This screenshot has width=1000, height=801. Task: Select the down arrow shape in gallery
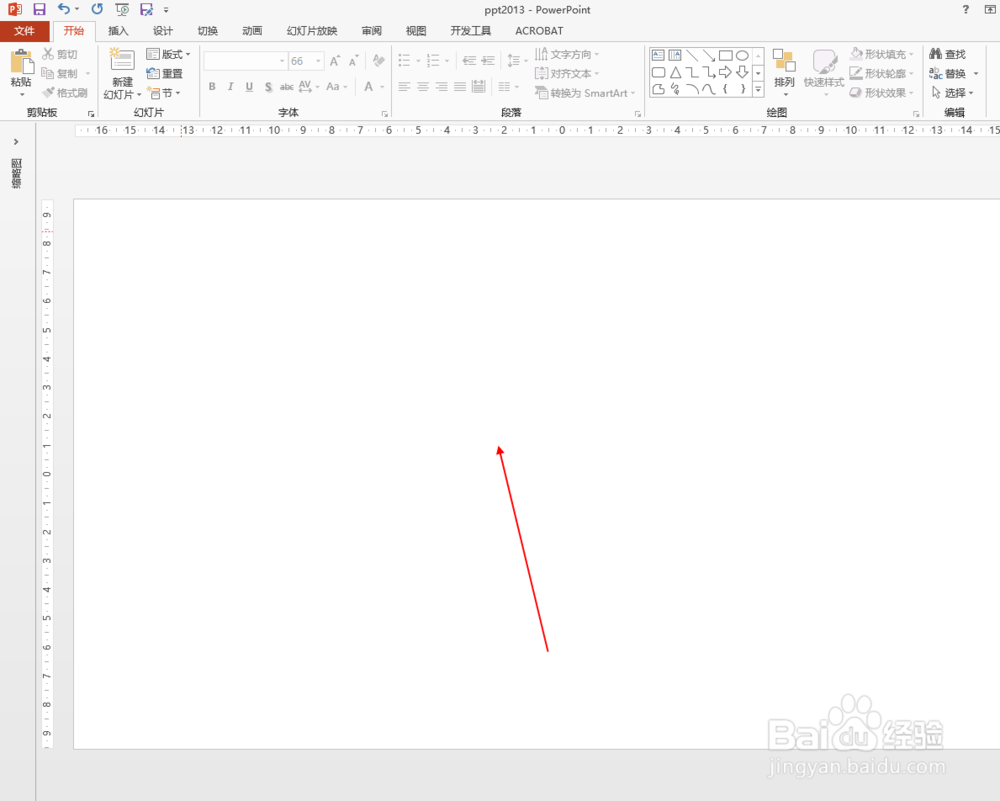tap(742, 72)
